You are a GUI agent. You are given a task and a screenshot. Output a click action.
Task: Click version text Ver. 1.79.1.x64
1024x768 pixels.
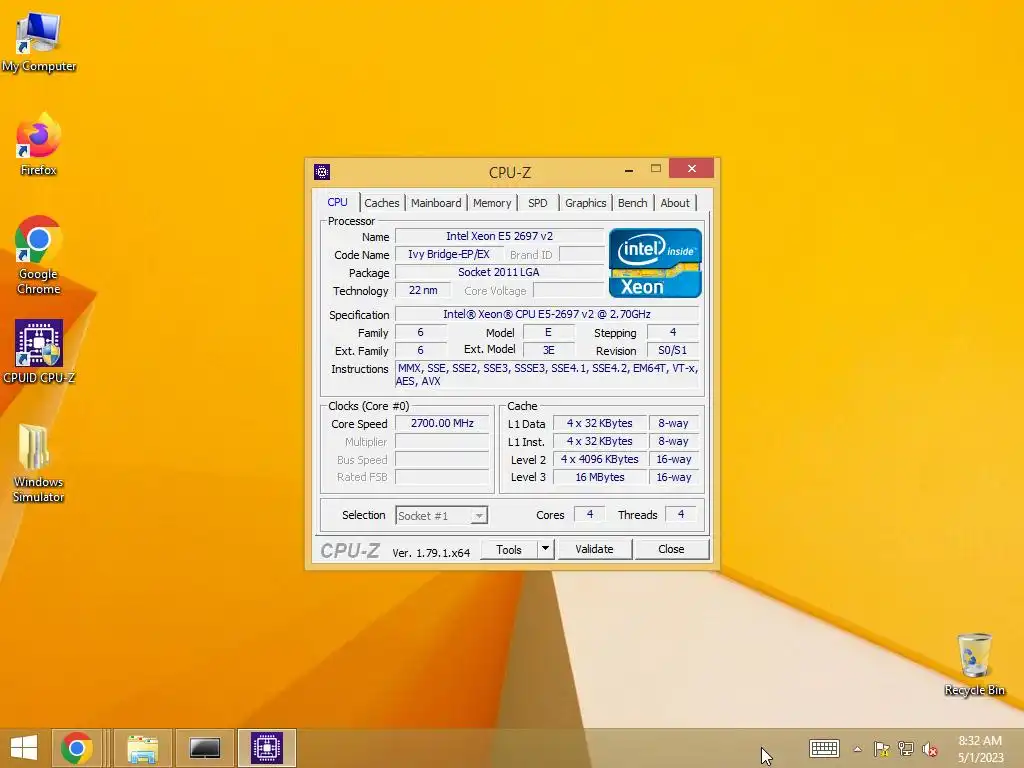click(431, 553)
